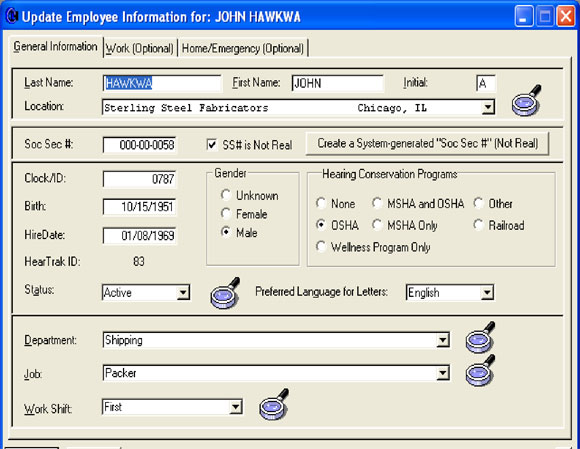Choose the Other hearing program option

pos(478,203)
